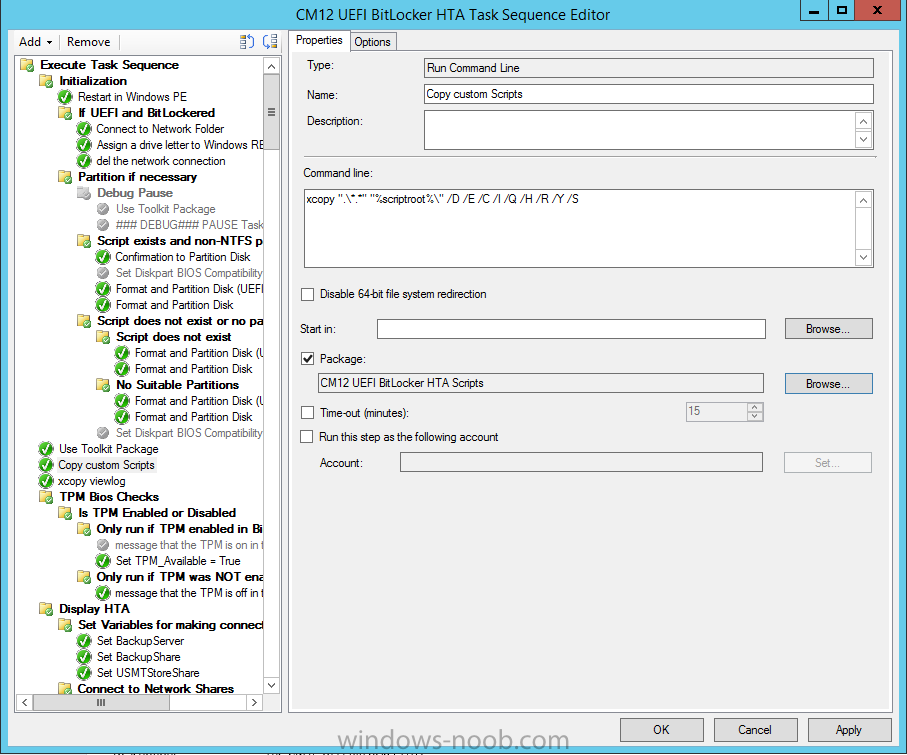This screenshot has height=755, width=907.
Task: Toggle Disable 64-bit file system redirection
Action: point(308,294)
